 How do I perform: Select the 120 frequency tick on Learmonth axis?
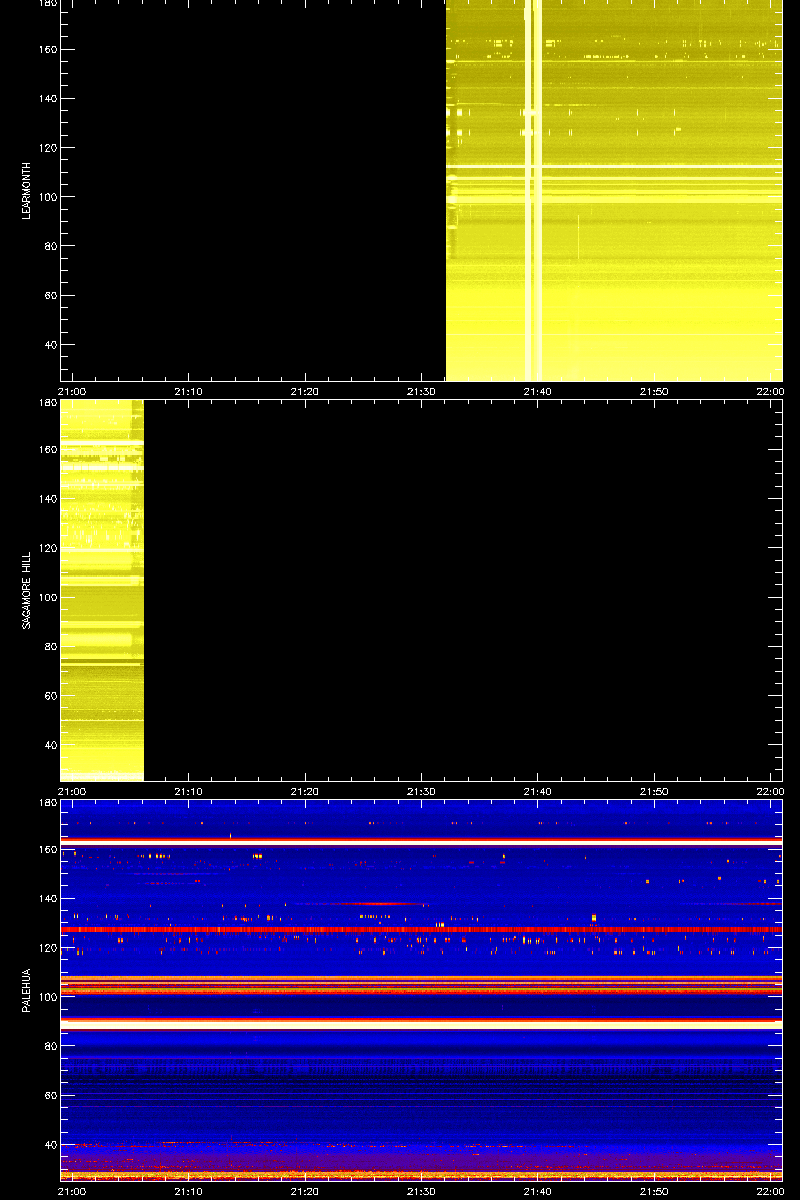pos(46,148)
